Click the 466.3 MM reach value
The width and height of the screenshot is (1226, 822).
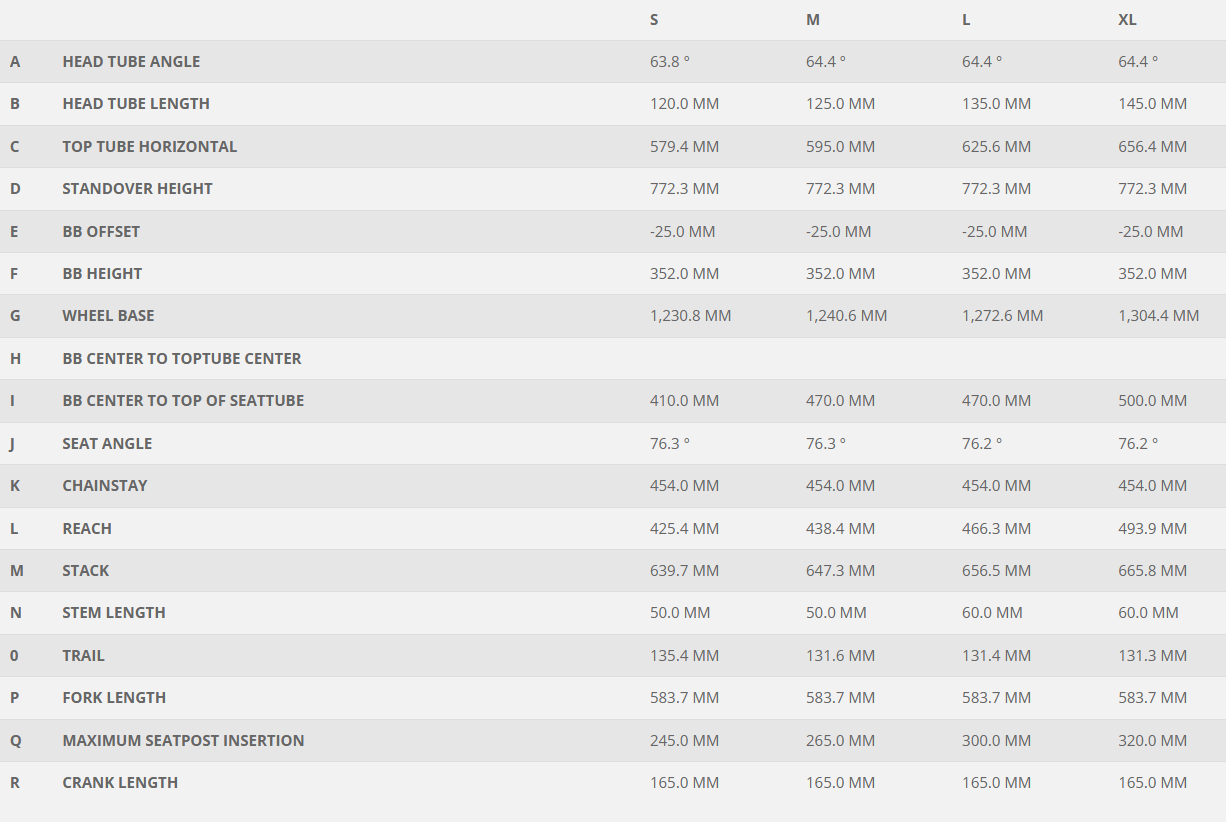pyautogui.click(x=996, y=529)
